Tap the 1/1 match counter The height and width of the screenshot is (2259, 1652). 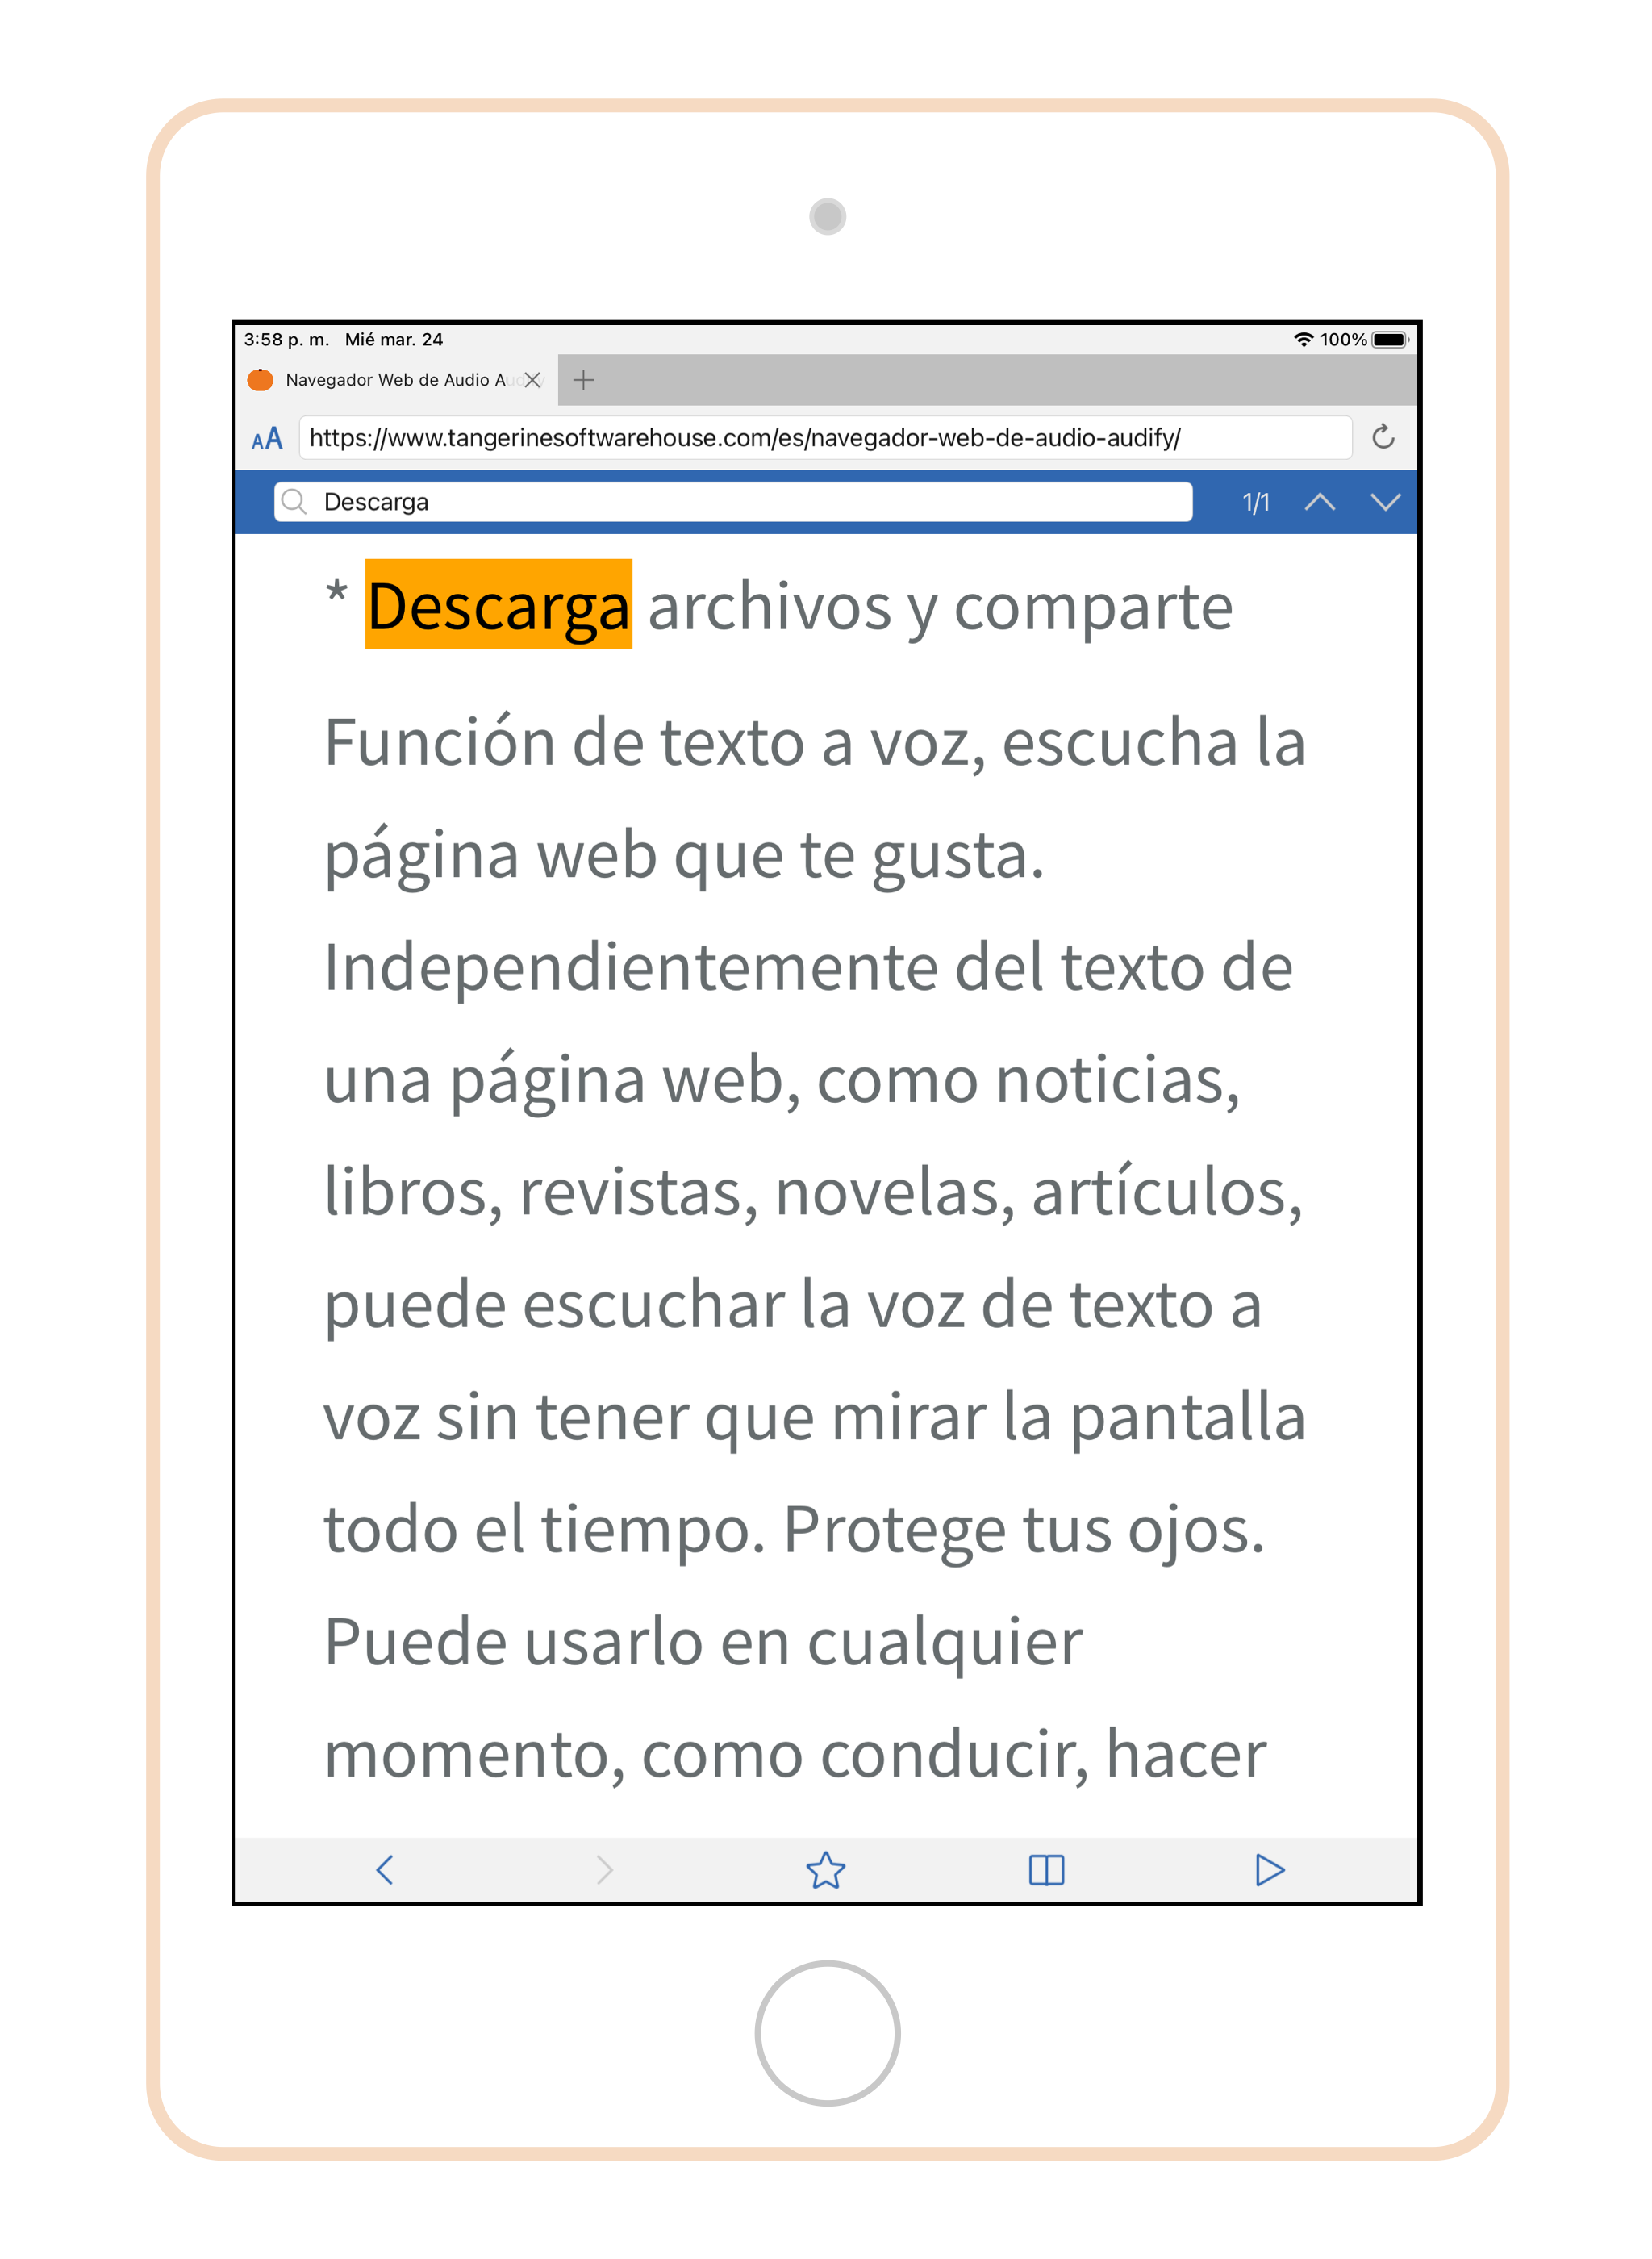(x=1256, y=502)
